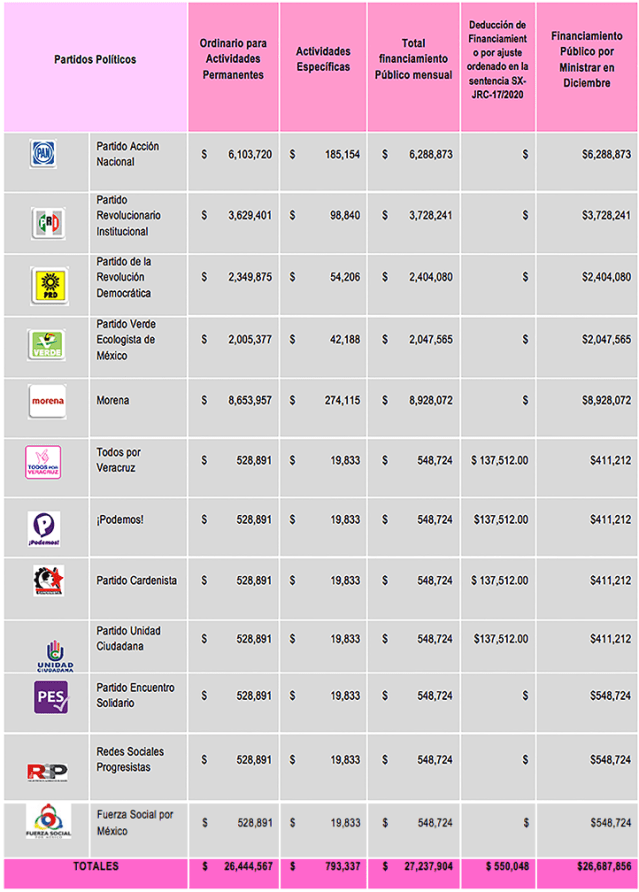Image resolution: width=639 pixels, height=892 pixels.
Task: Click the total deduction amount $550,048
Action: coord(498,866)
